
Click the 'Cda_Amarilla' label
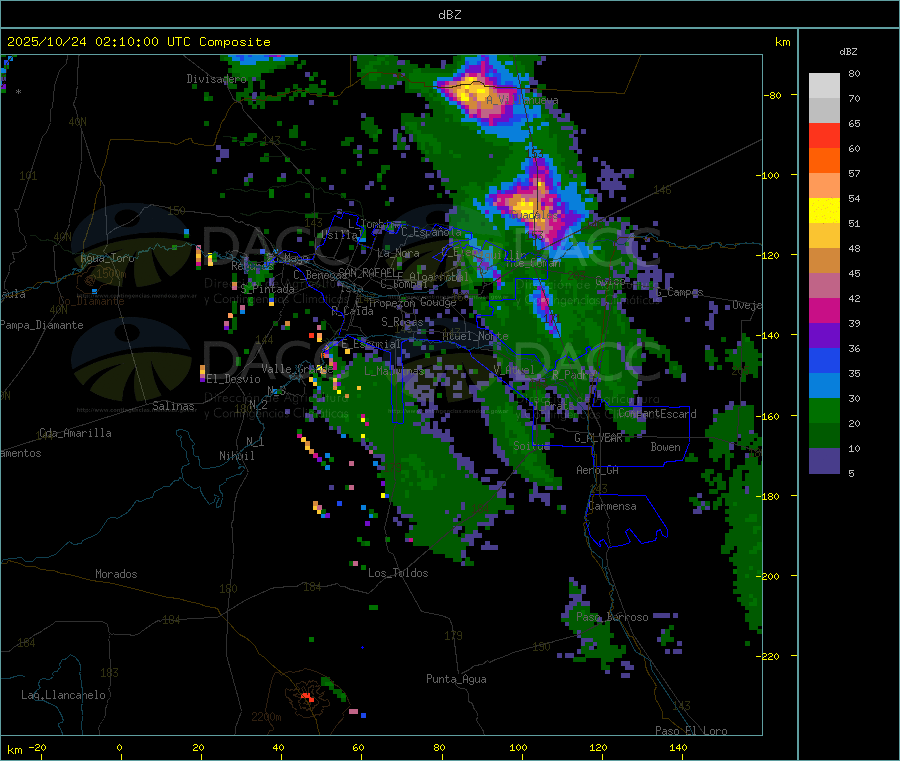[x=75, y=433]
